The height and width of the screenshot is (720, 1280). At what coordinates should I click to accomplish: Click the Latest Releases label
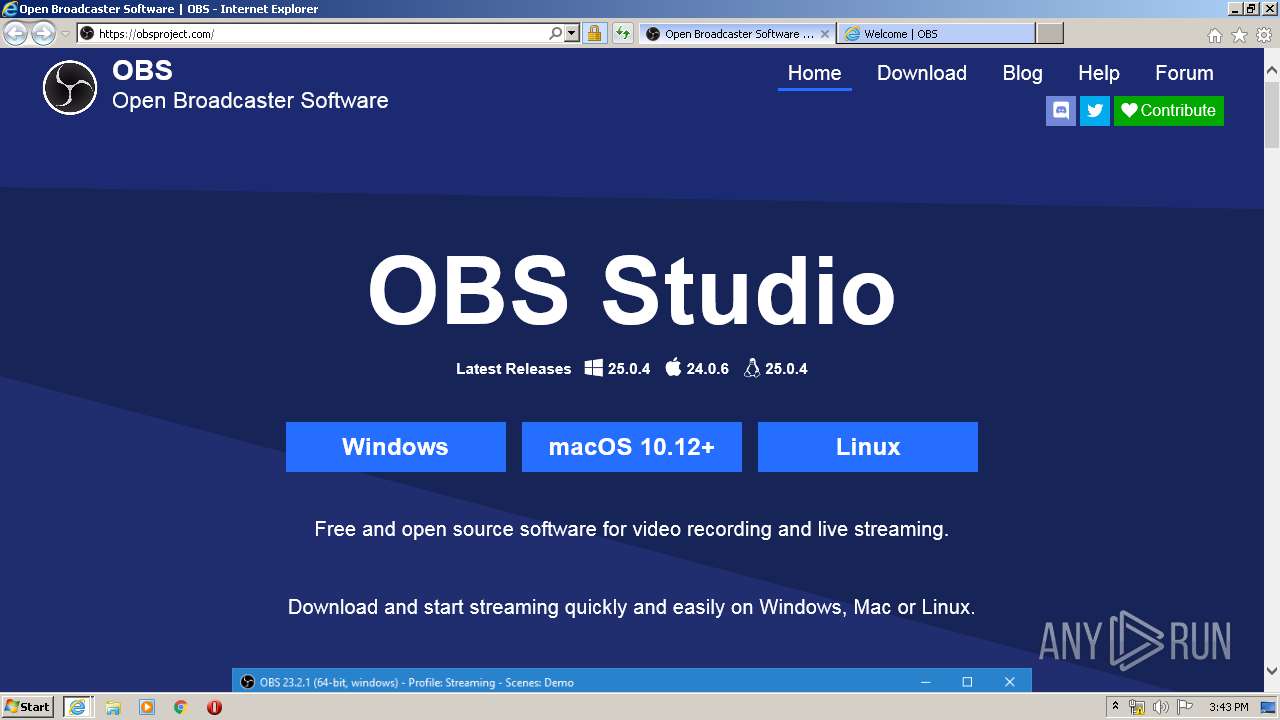coord(513,369)
